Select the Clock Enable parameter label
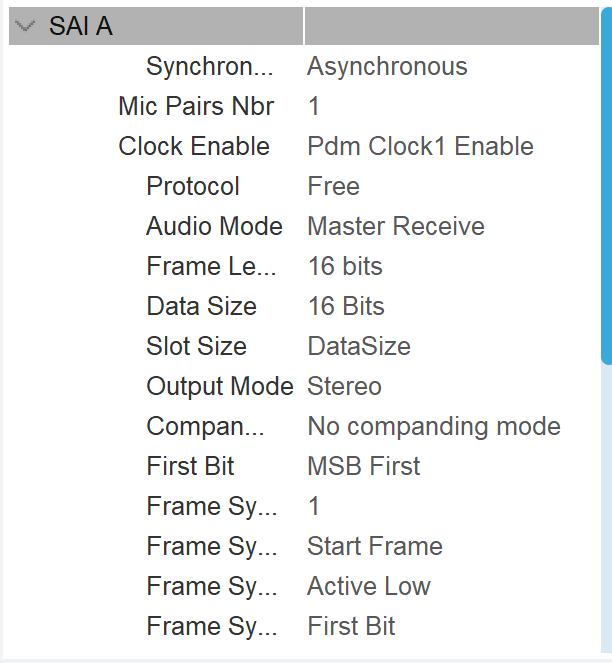This screenshot has width=612, height=663. click(194, 147)
